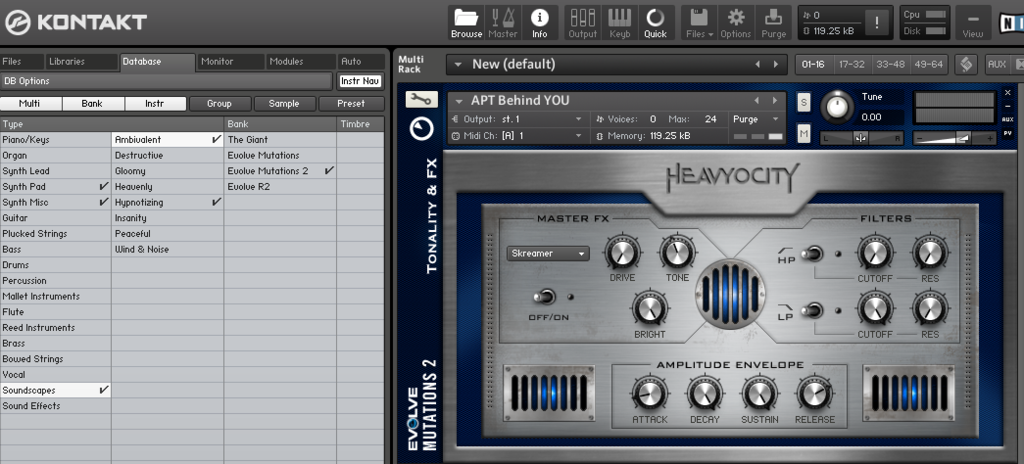
Task: Toggle the HP filter switch
Action: click(811, 254)
